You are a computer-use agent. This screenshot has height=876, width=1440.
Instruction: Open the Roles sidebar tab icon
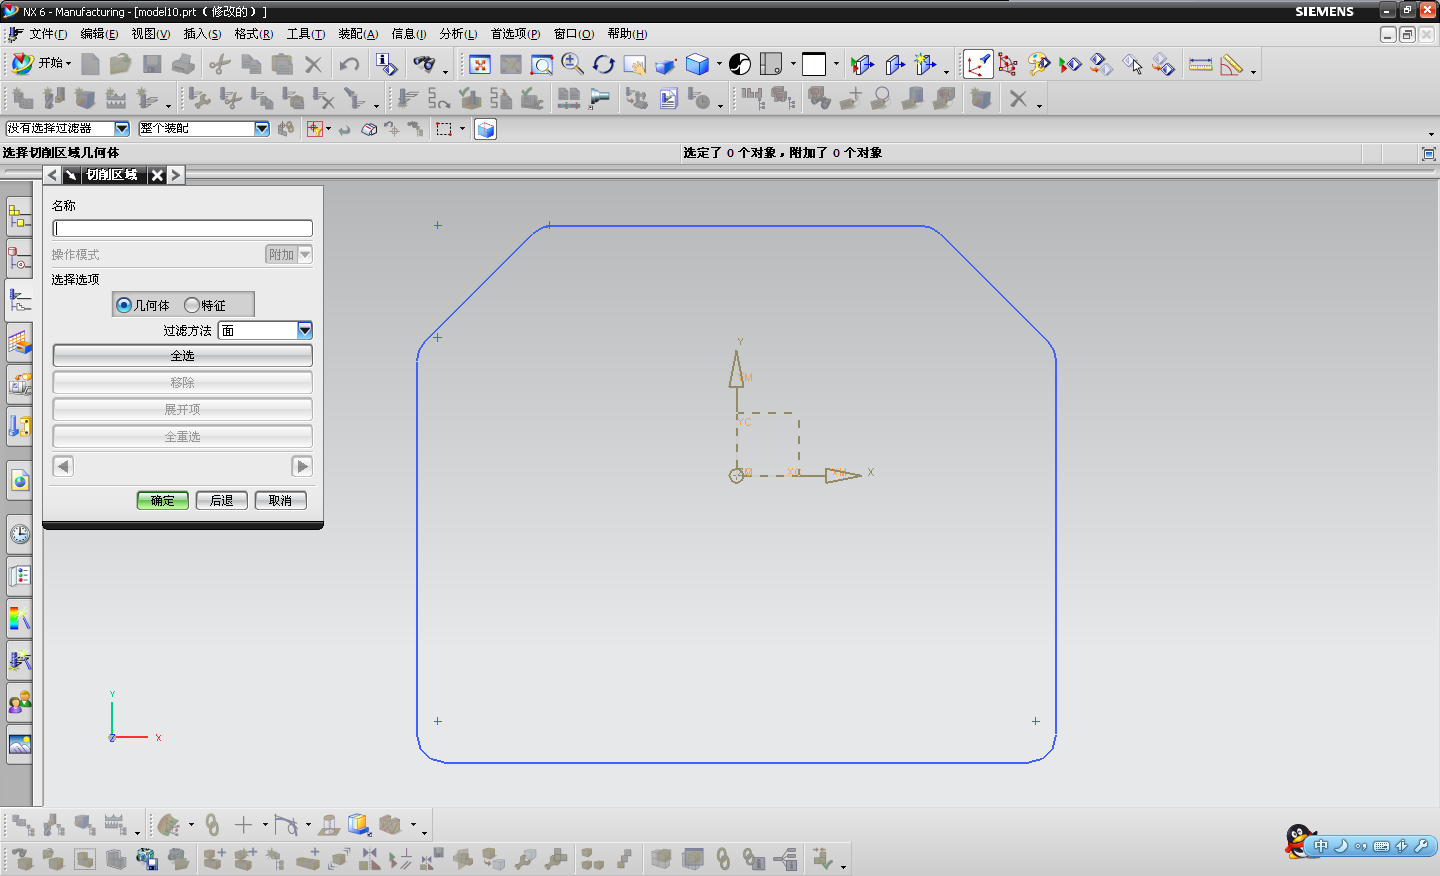[19, 703]
